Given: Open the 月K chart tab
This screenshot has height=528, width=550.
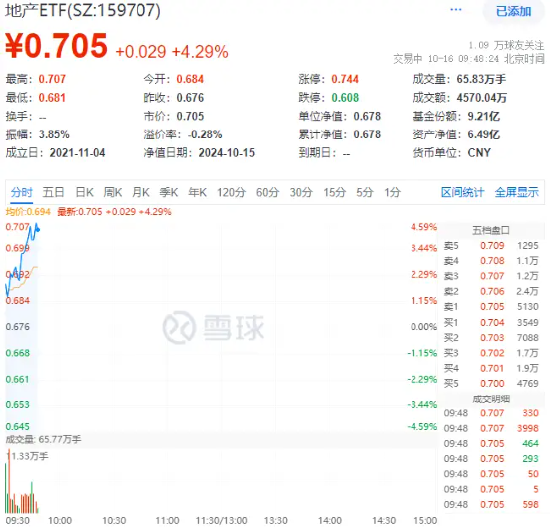Looking at the screenshot, I should pos(141,192).
